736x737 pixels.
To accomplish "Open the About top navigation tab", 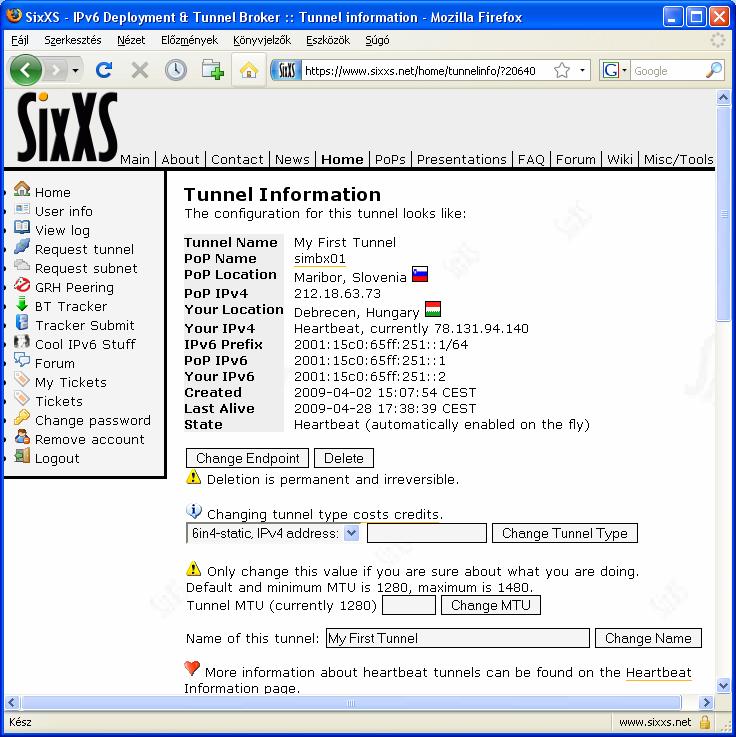I will (180, 160).
